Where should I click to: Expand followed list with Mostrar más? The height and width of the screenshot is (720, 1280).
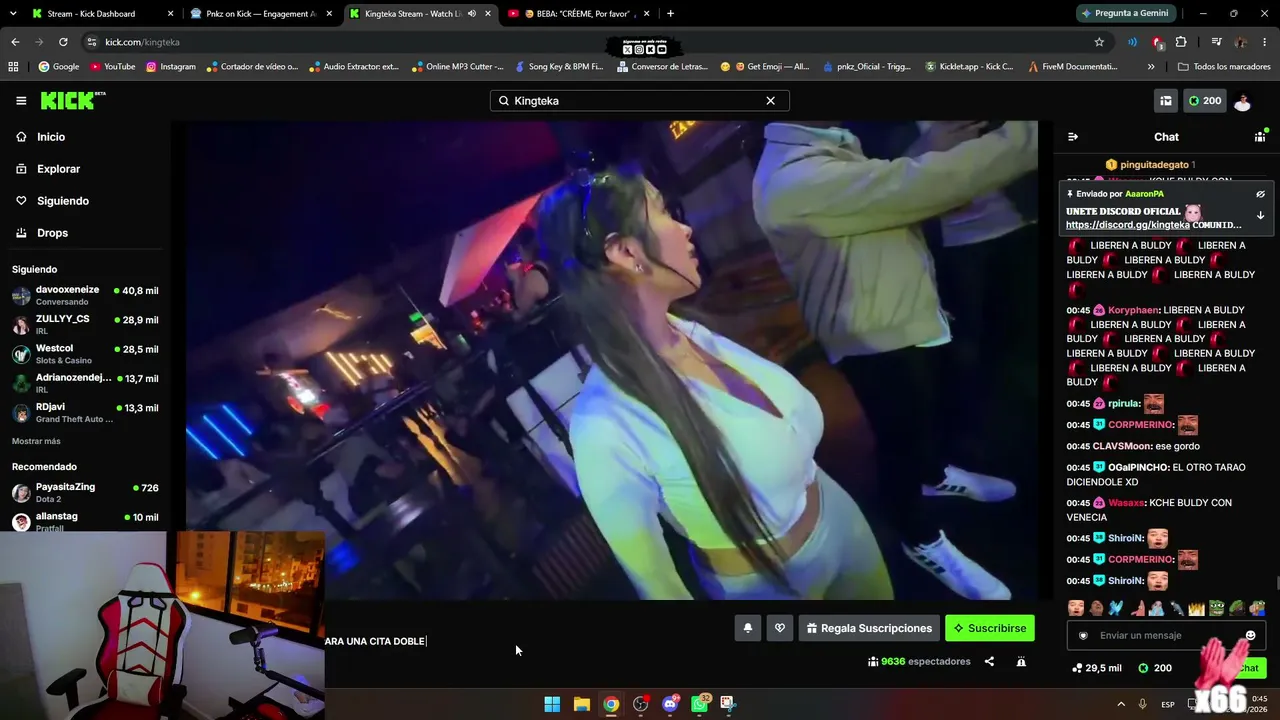[x=36, y=441]
